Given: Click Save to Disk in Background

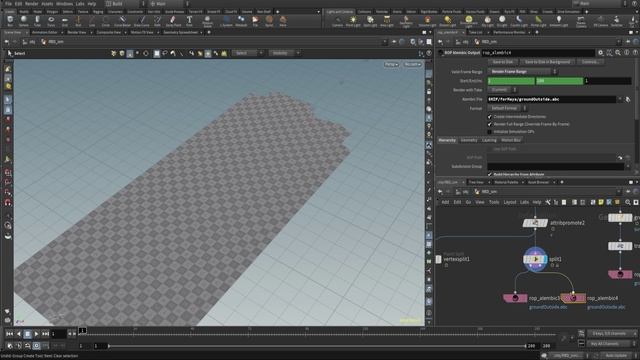Looking at the screenshot, I should (x=547, y=62).
